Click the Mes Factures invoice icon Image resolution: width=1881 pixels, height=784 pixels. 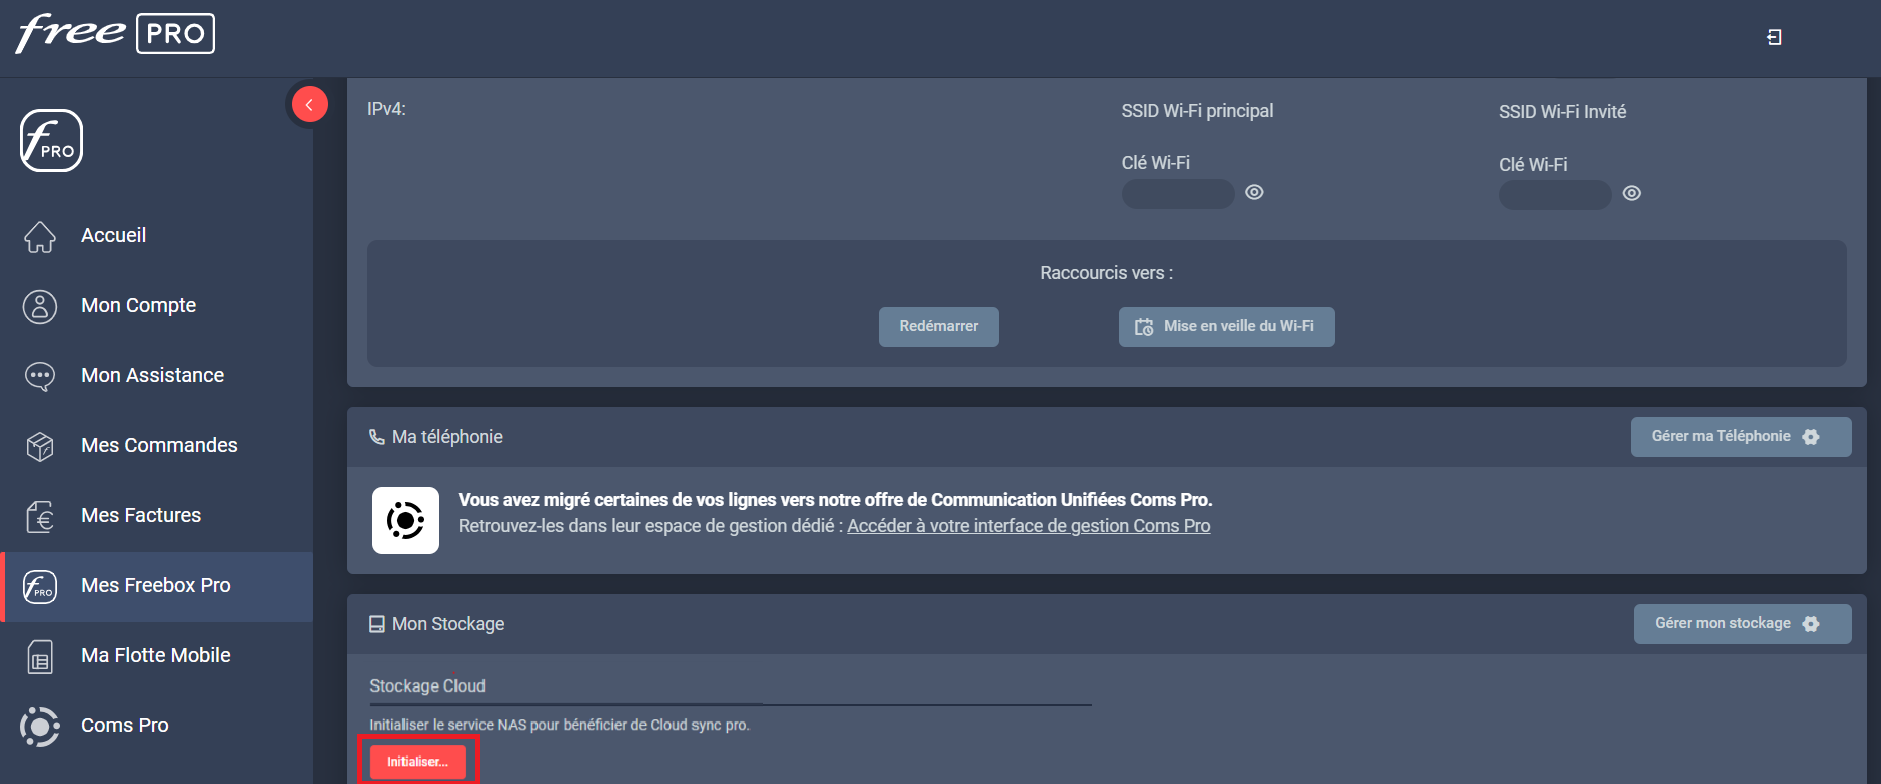(x=40, y=516)
